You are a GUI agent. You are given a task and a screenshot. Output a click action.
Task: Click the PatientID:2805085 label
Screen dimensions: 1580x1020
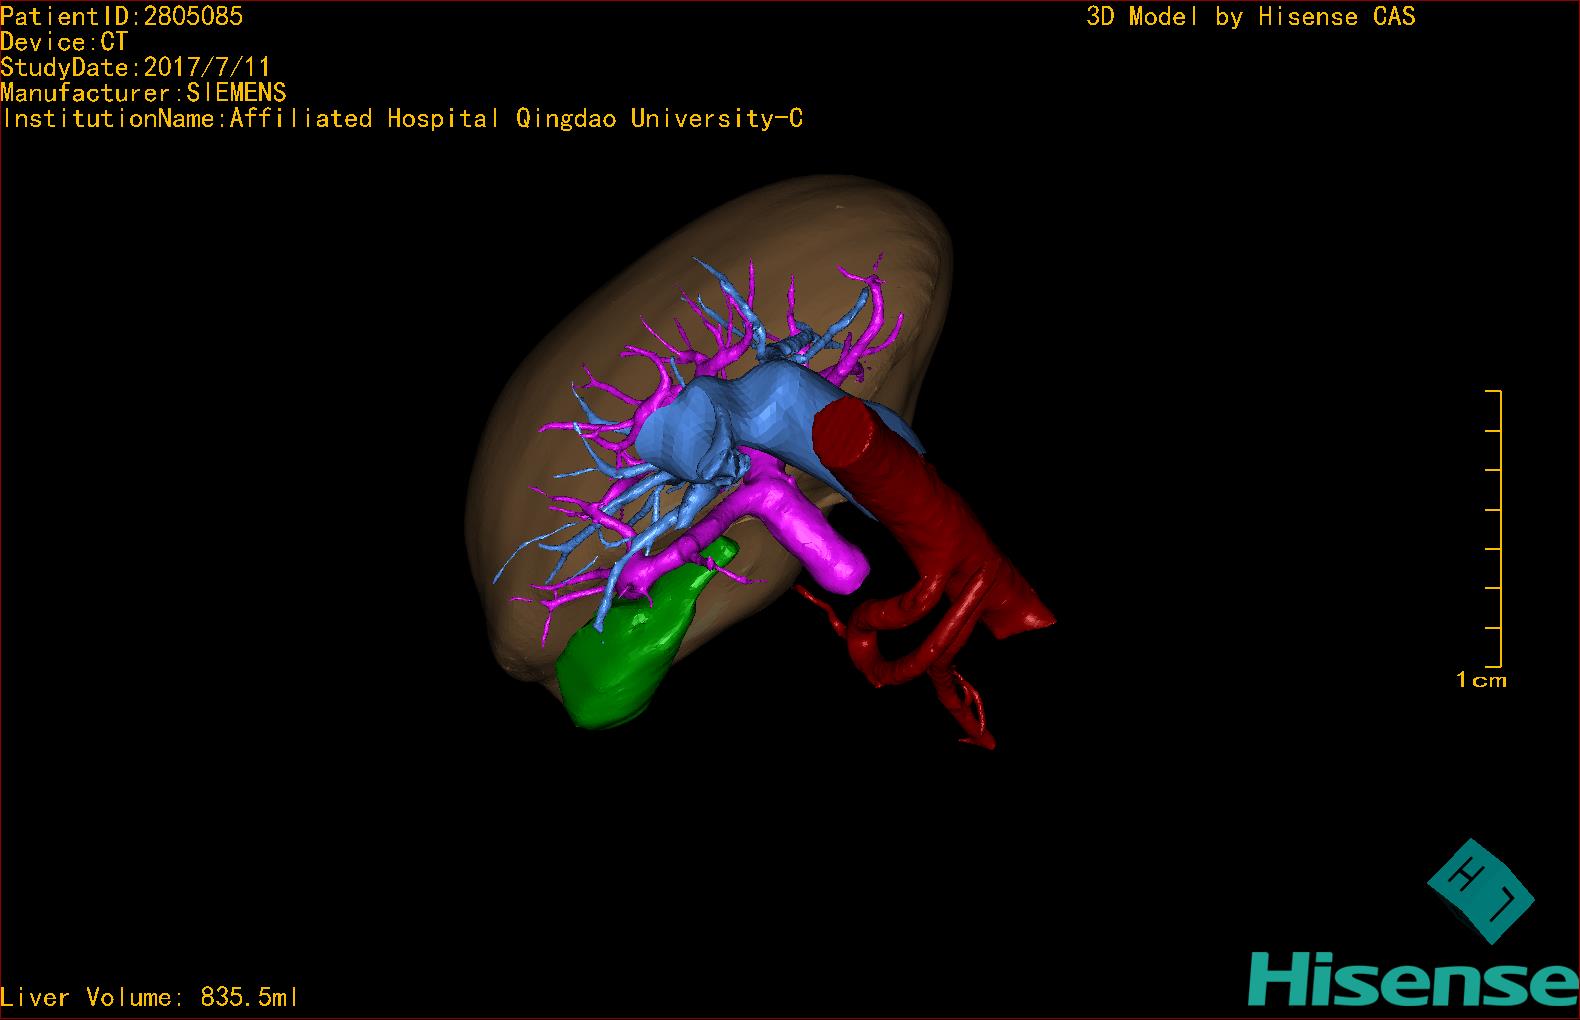pyautogui.click(x=121, y=16)
